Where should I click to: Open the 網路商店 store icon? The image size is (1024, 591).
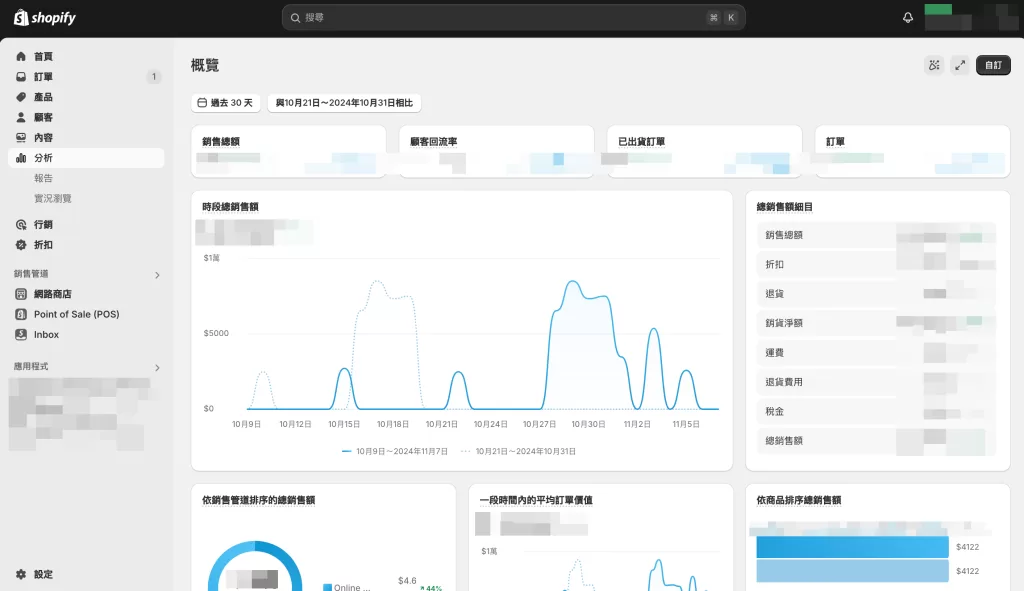point(21,294)
